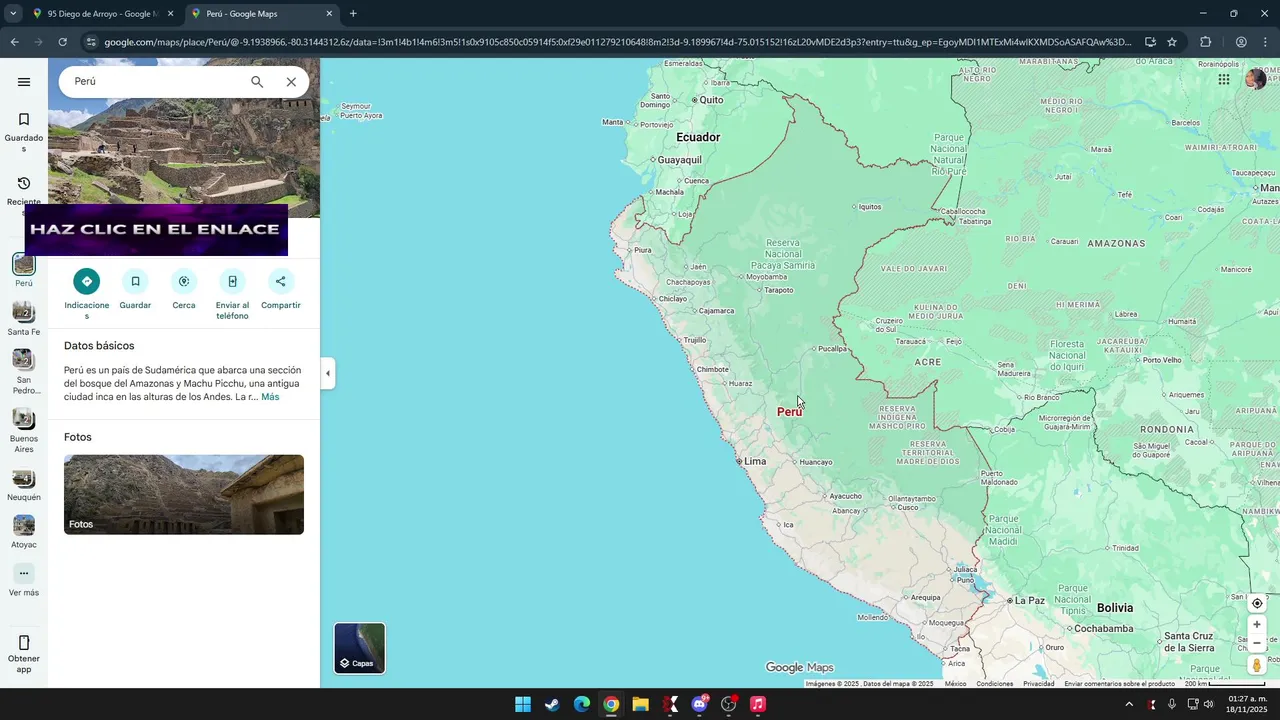Click the search magnifier icon
Screen dimensions: 1280x720
click(257, 82)
